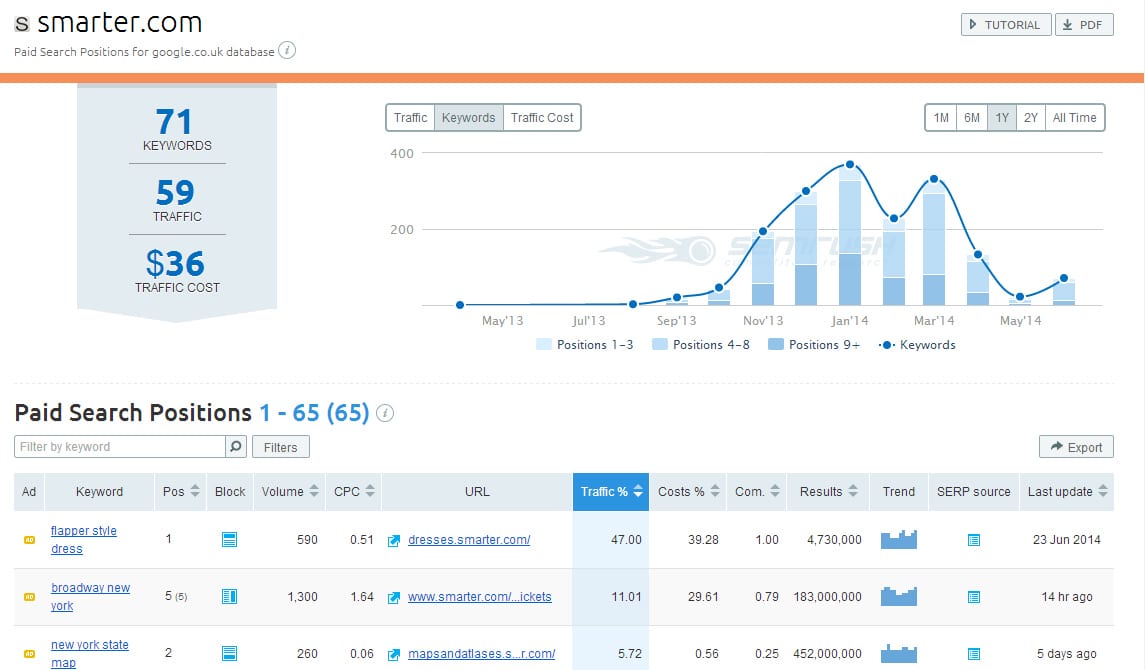Open flapper style dress keyword link
The image size is (1145, 670).
83,539
